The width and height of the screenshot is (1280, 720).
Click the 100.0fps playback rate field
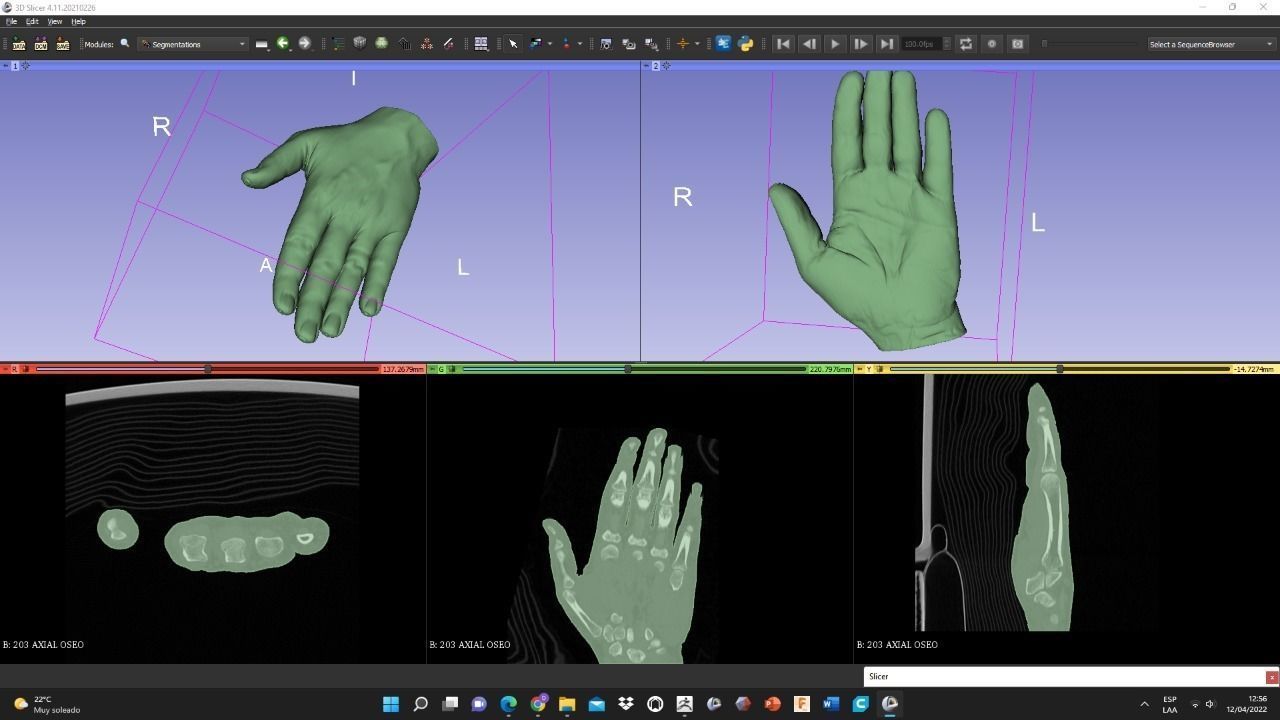tap(925, 44)
